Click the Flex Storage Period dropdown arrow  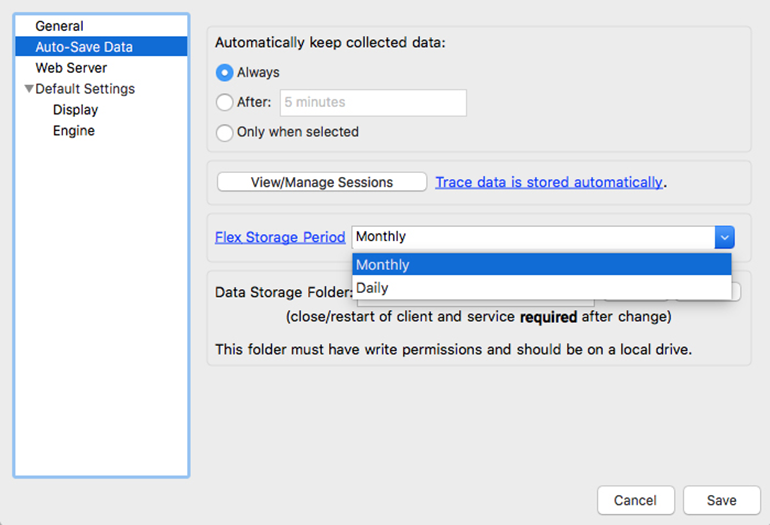click(724, 237)
